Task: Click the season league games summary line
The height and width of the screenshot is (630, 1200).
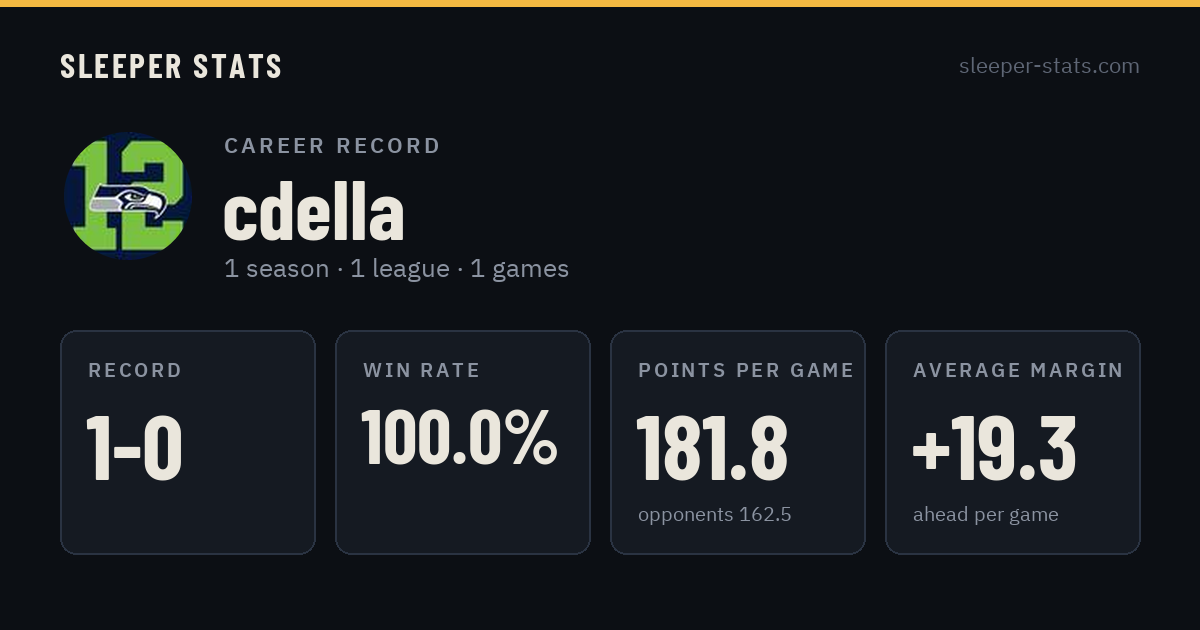Action: 397,269
